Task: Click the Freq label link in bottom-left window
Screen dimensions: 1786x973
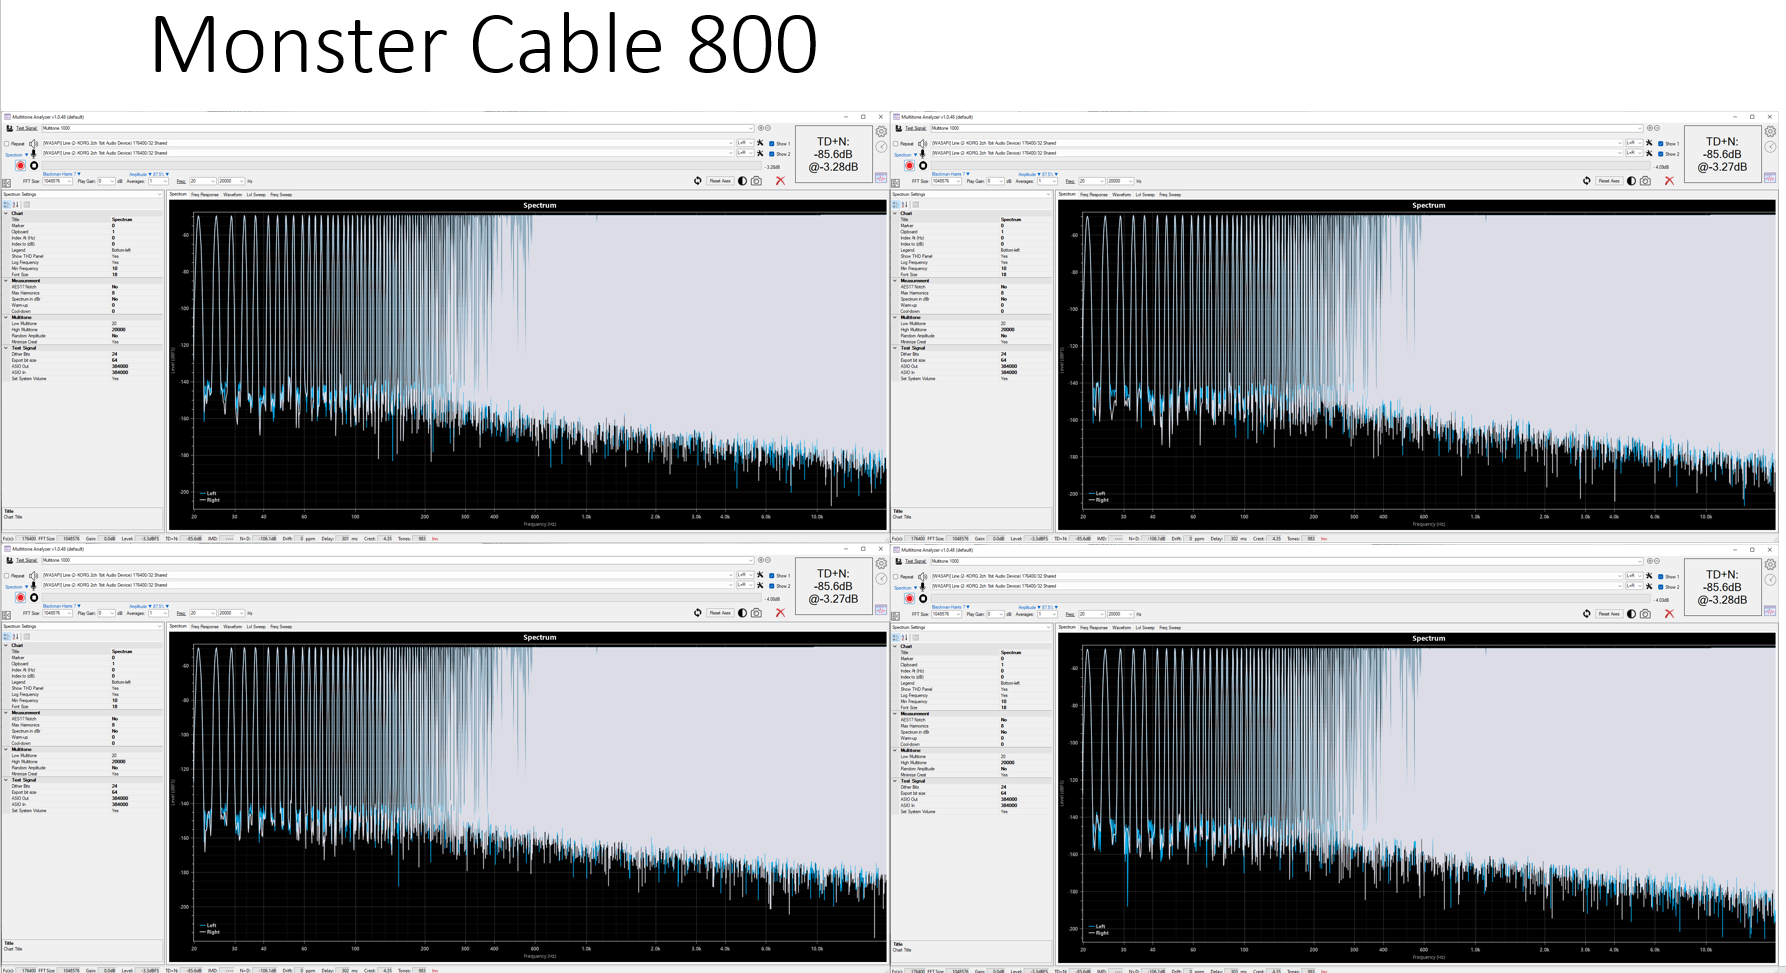Action: coord(181,613)
